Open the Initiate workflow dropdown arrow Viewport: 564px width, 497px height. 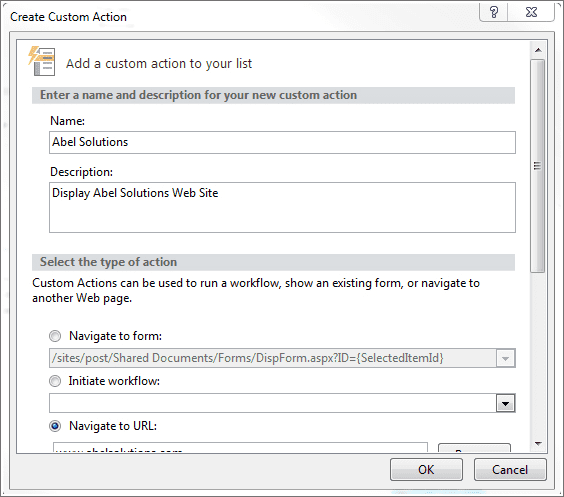tap(505, 403)
